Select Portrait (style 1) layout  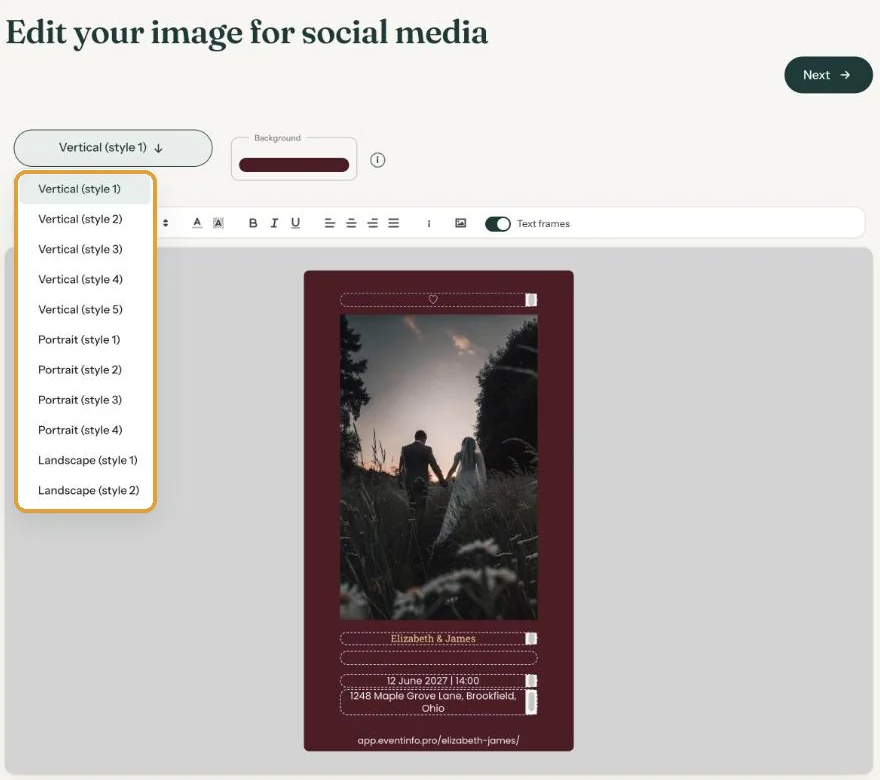point(85,340)
